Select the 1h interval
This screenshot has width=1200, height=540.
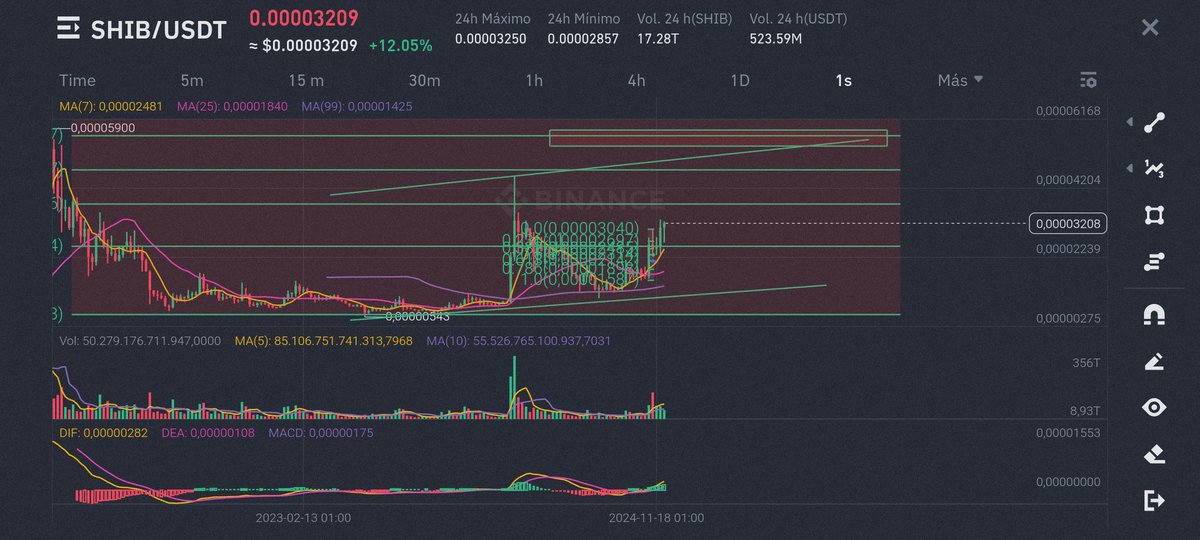[534, 80]
